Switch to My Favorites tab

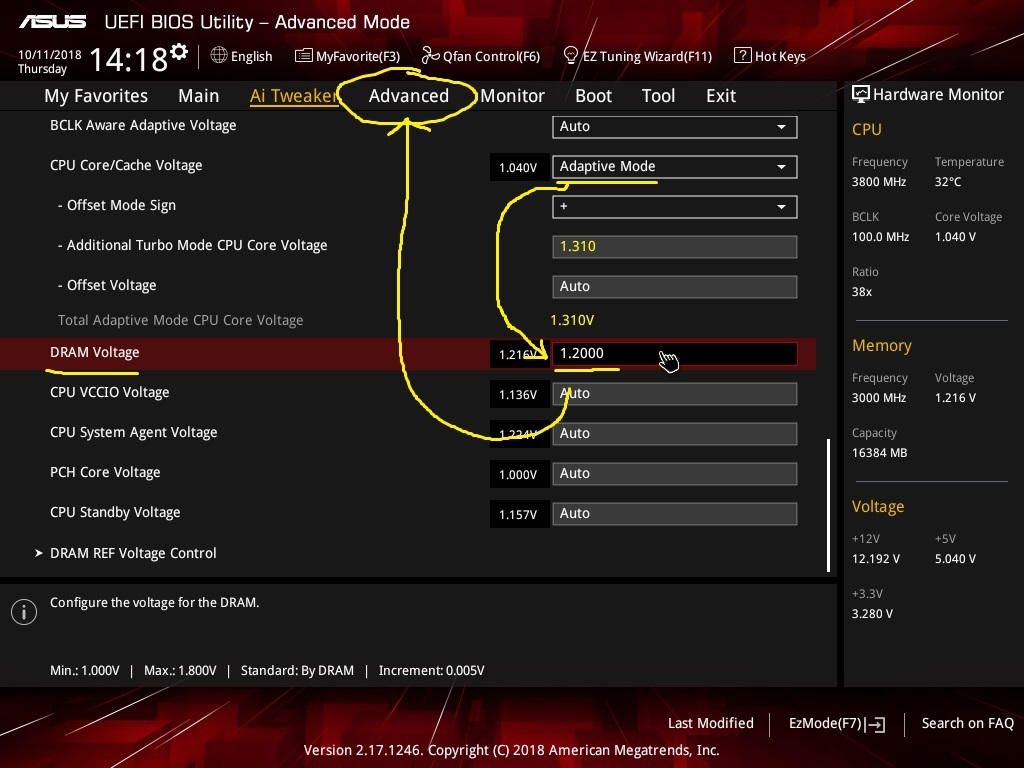click(96, 96)
